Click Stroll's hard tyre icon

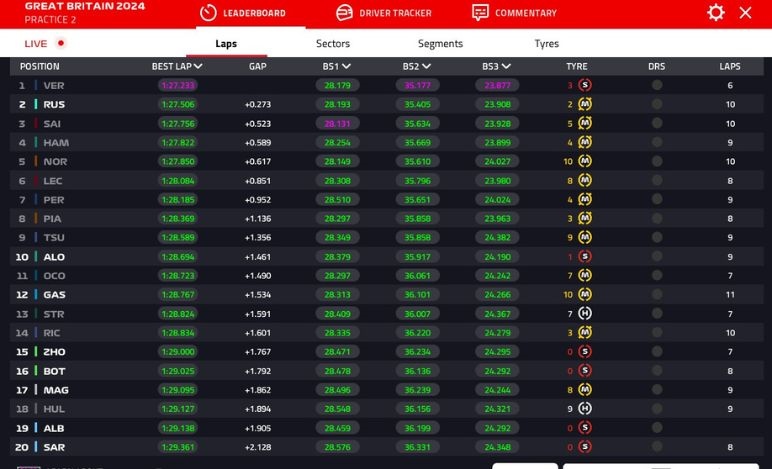tap(585, 314)
